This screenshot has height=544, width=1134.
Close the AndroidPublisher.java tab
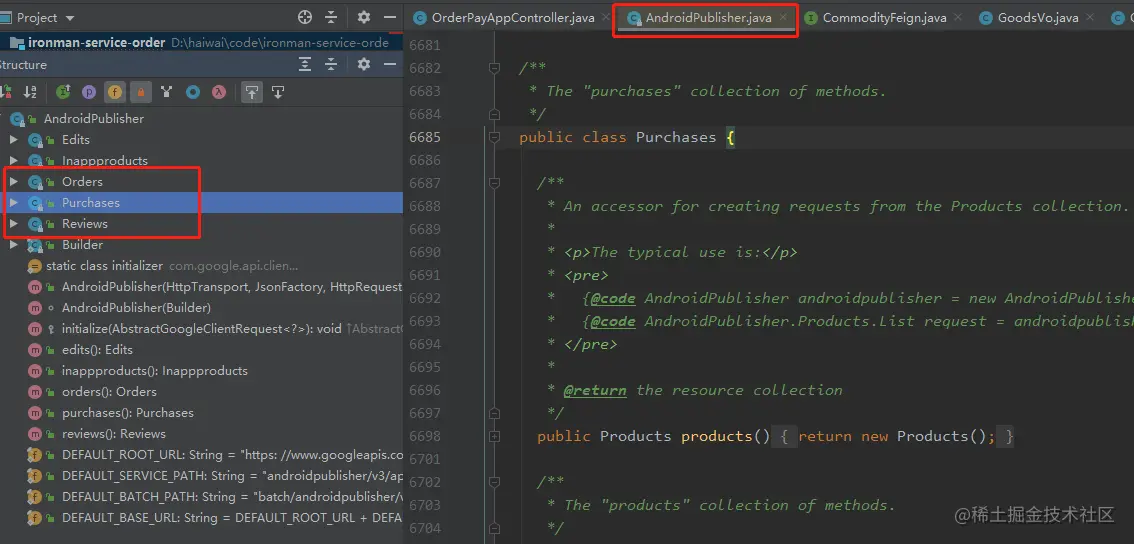[783, 17]
